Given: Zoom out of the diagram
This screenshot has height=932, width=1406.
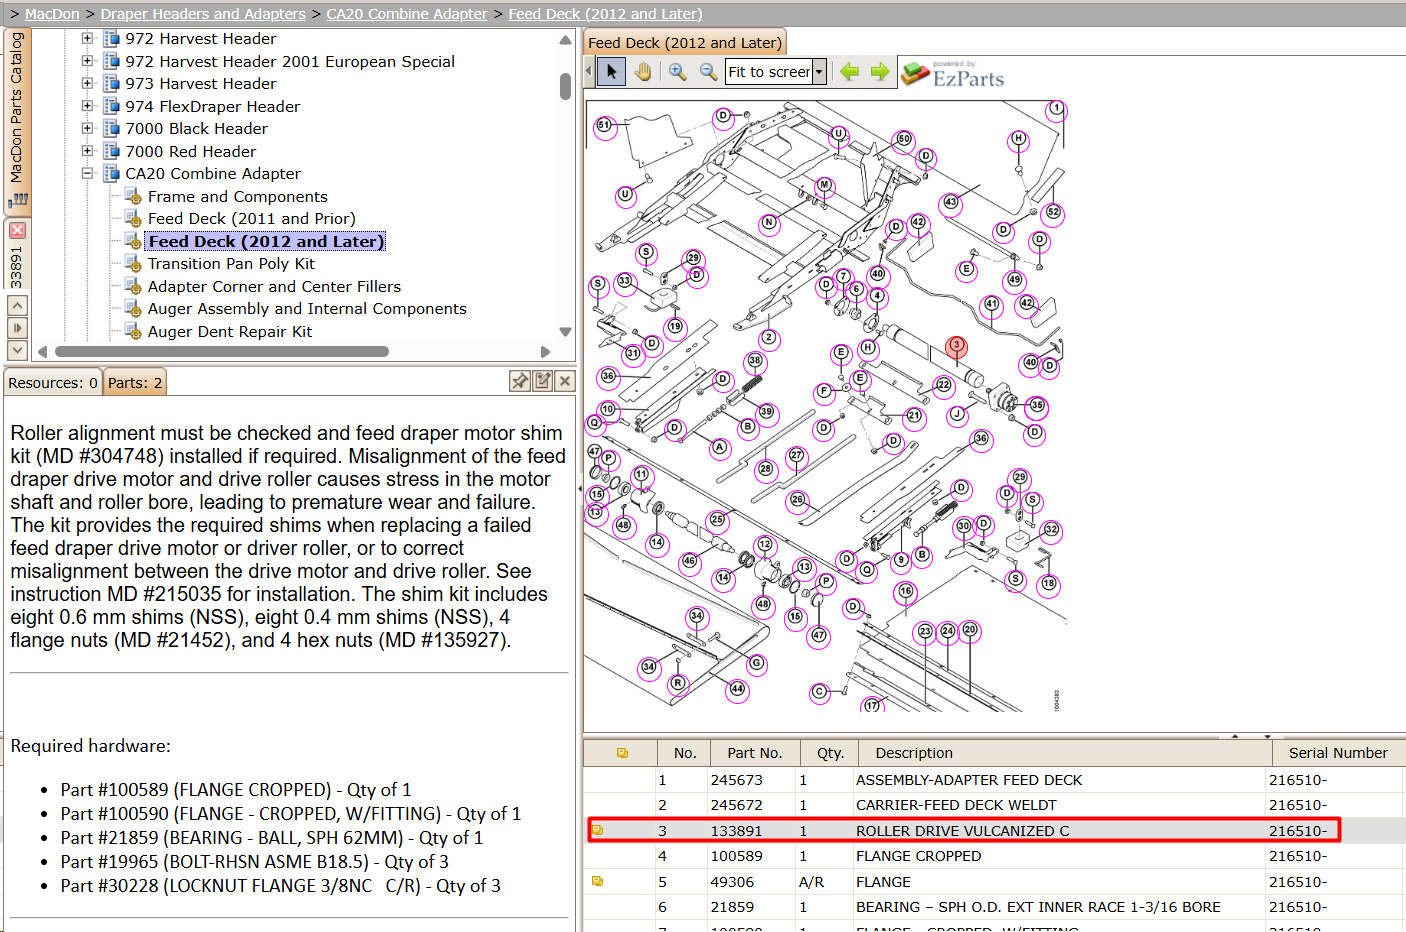Looking at the screenshot, I should click(708, 72).
